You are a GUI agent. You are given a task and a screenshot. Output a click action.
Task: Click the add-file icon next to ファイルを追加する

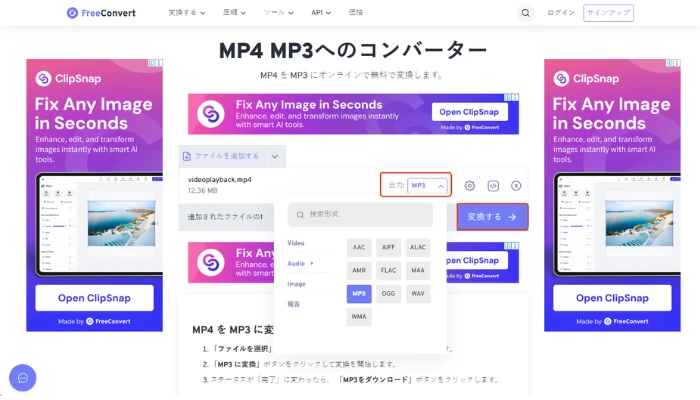coord(187,156)
